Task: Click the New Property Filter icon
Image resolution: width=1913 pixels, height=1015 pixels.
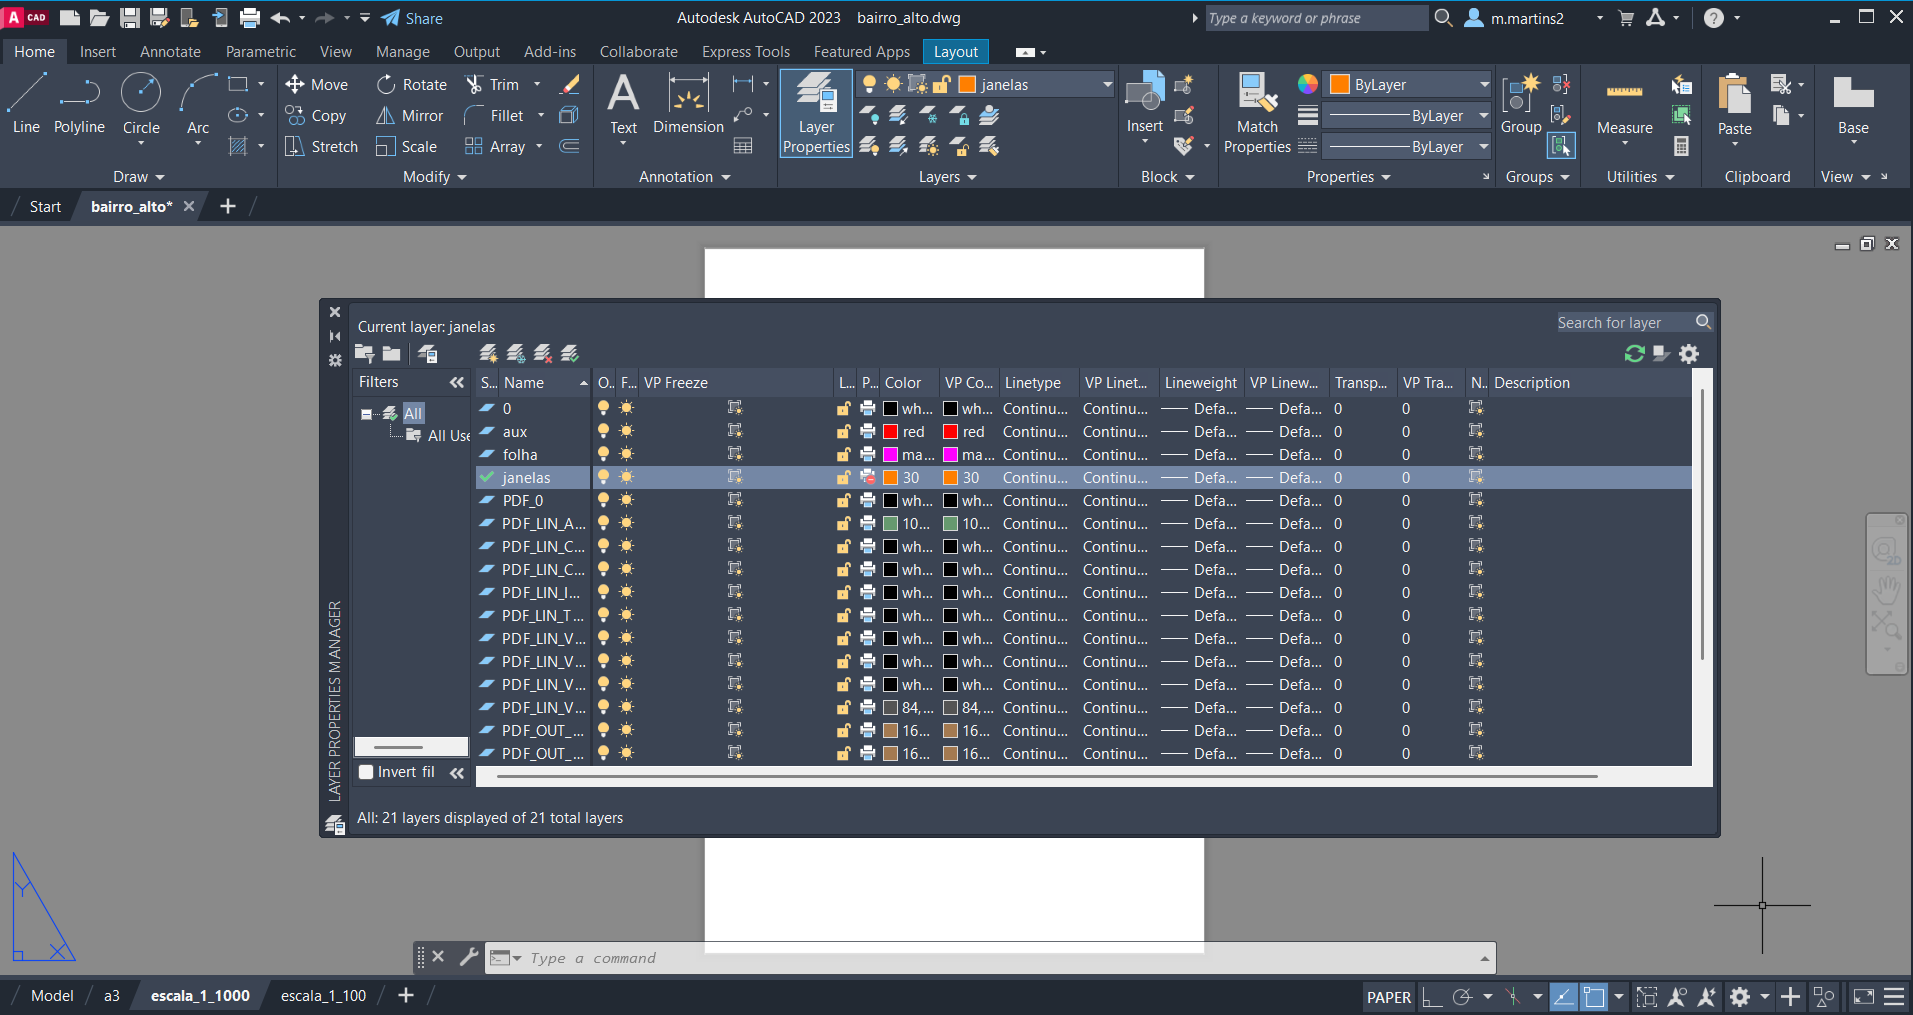Action: pos(364,354)
